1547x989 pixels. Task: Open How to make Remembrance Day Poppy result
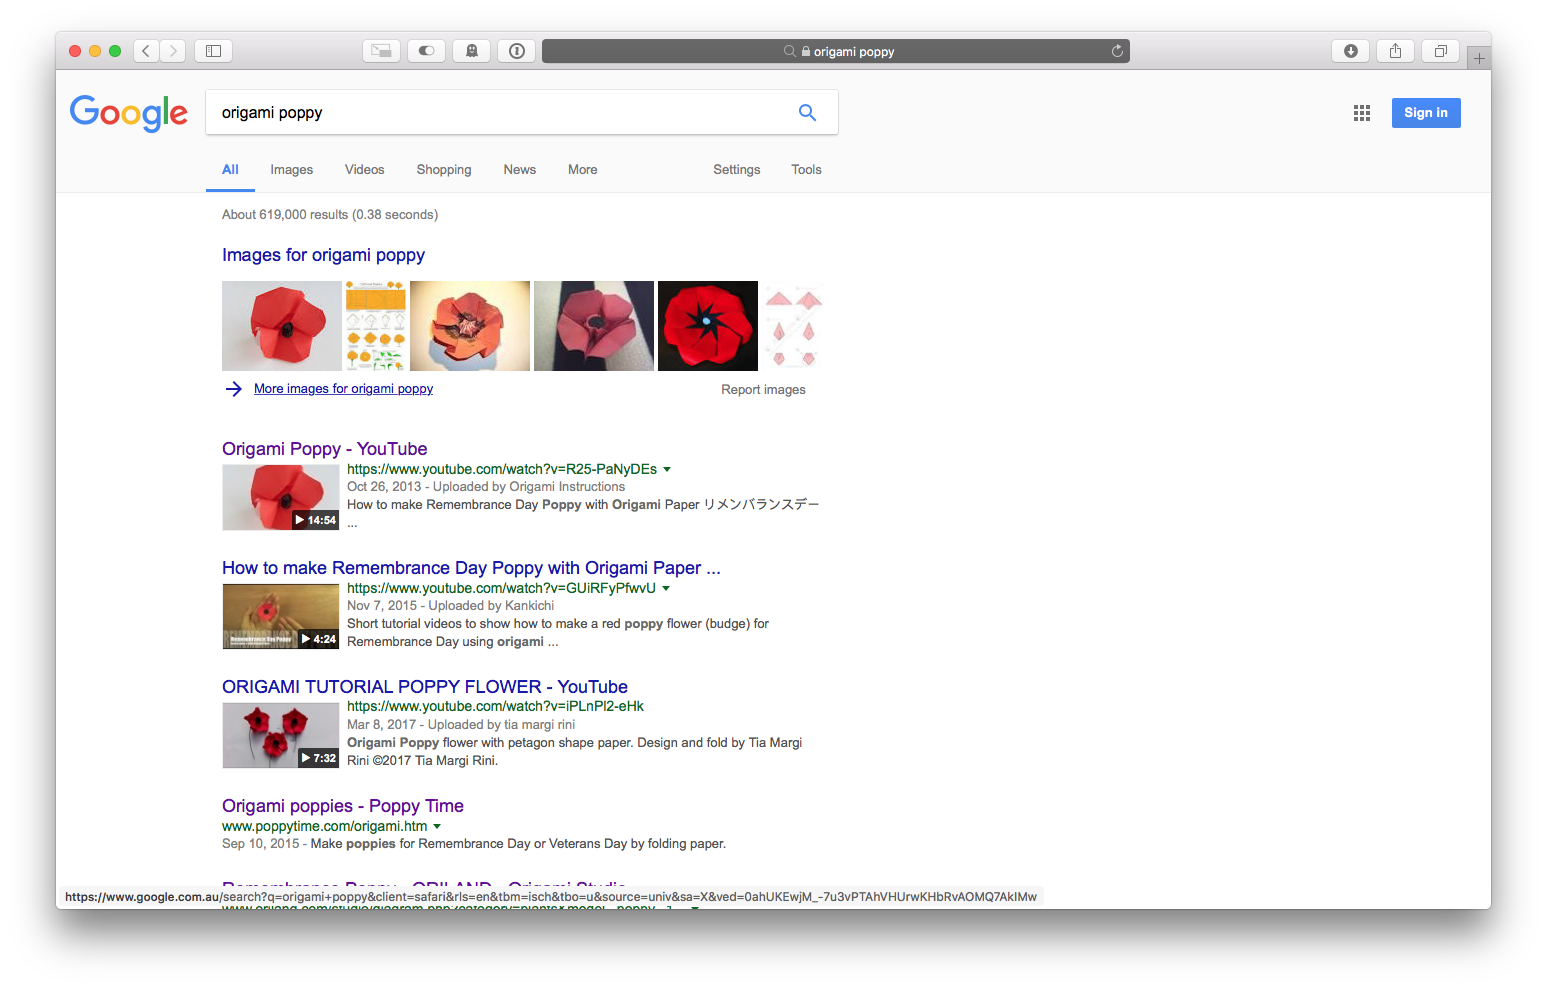click(471, 568)
